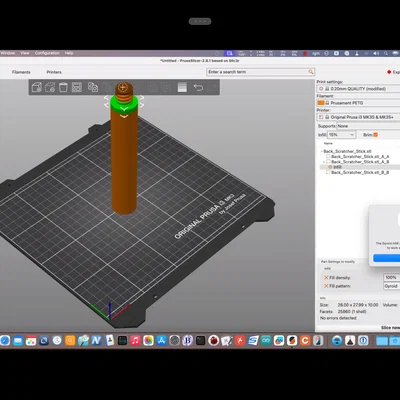Click the 'No errors detected' info text
Viewport: 400px width, 400px height.
338,318
